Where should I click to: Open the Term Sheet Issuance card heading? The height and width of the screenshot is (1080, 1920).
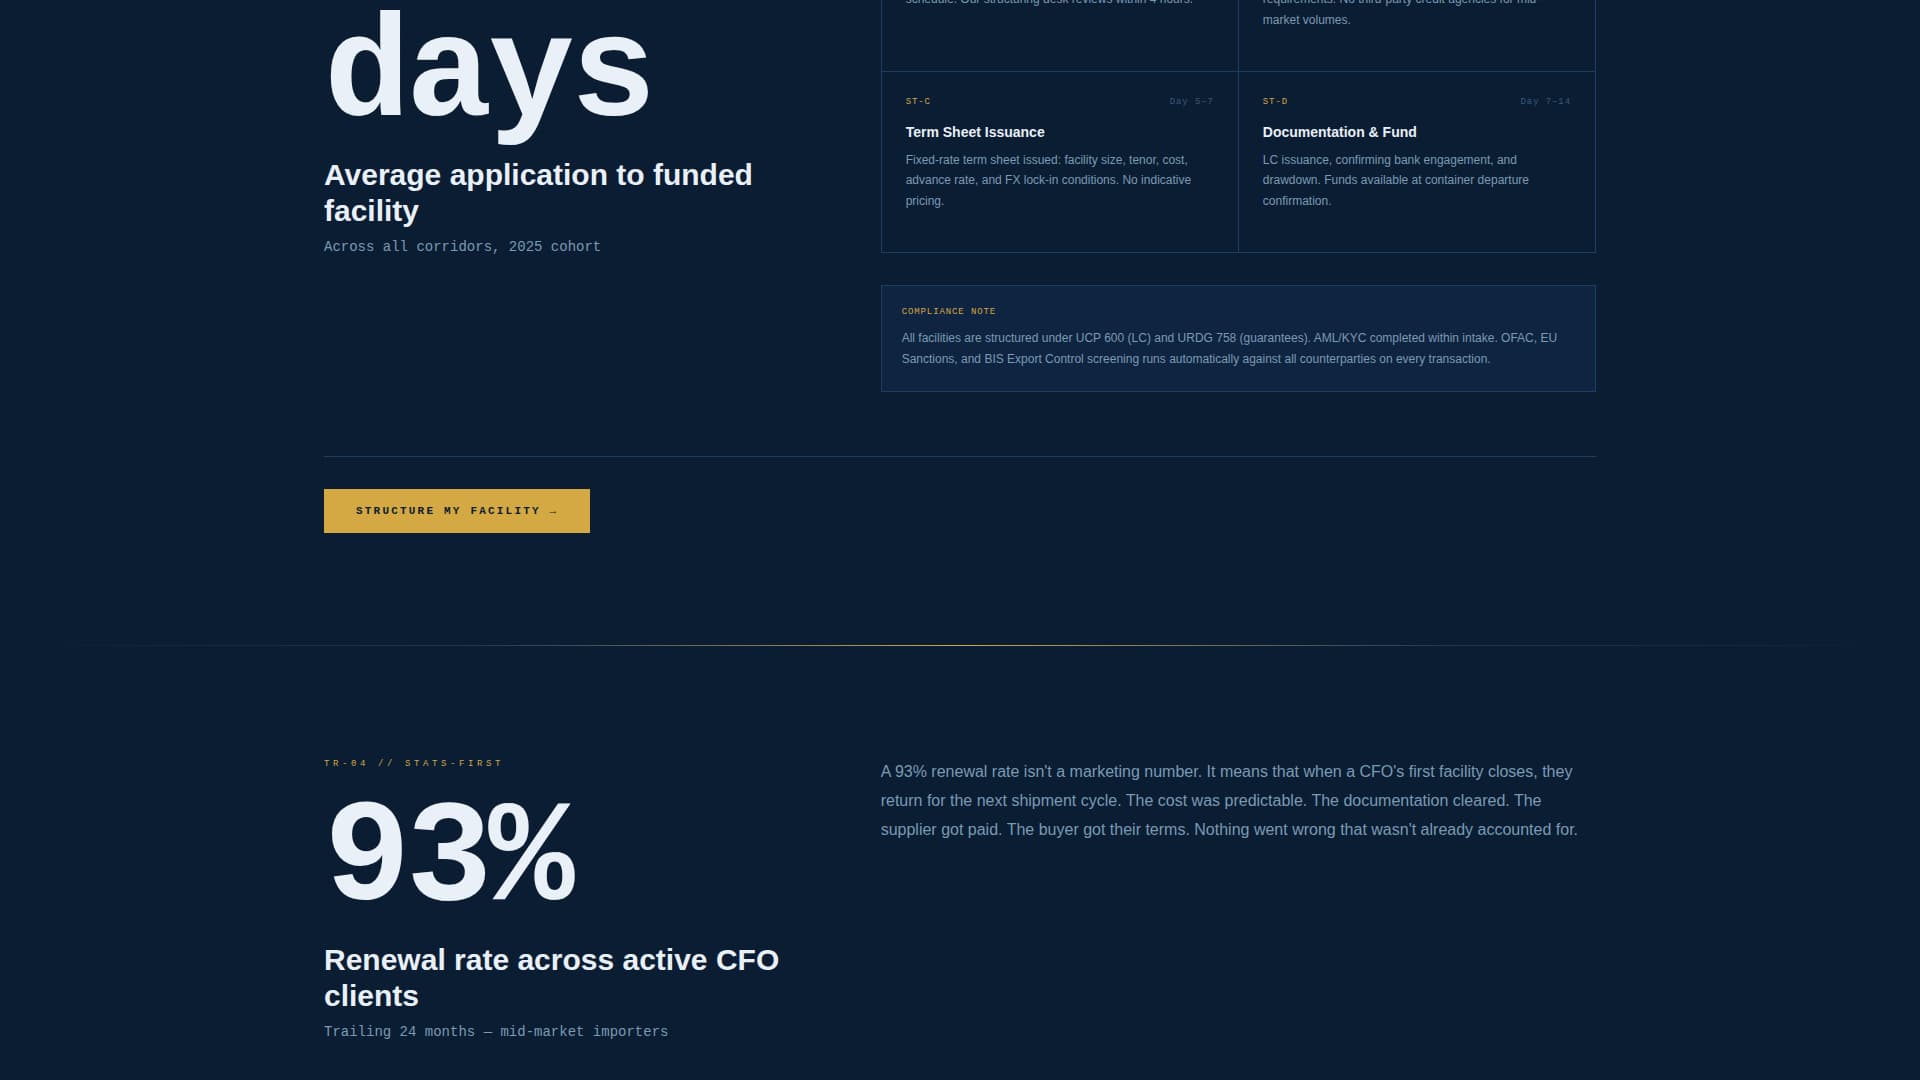[975, 132]
